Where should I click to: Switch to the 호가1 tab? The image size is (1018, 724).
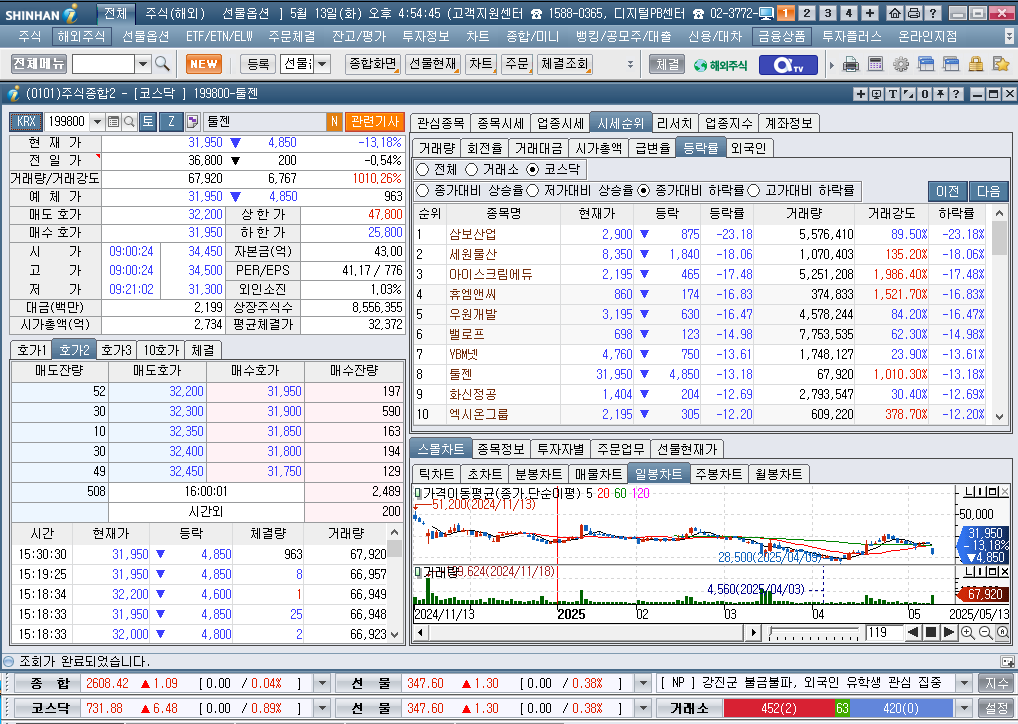click(x=31, y=350)
